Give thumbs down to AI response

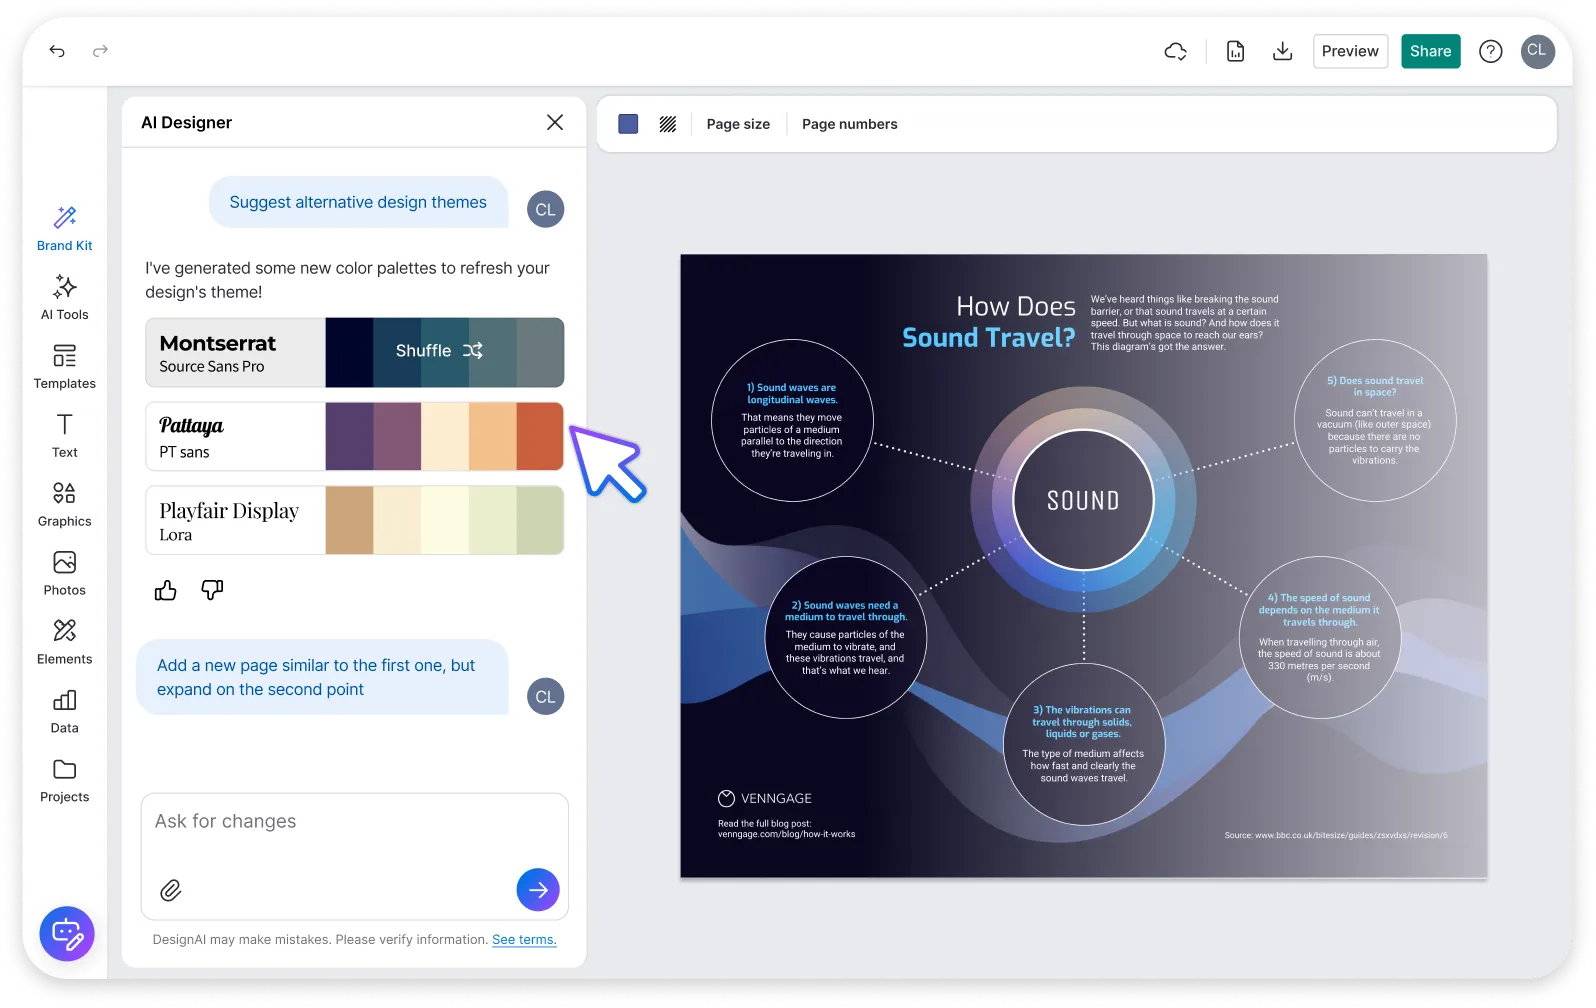(212, 590)
